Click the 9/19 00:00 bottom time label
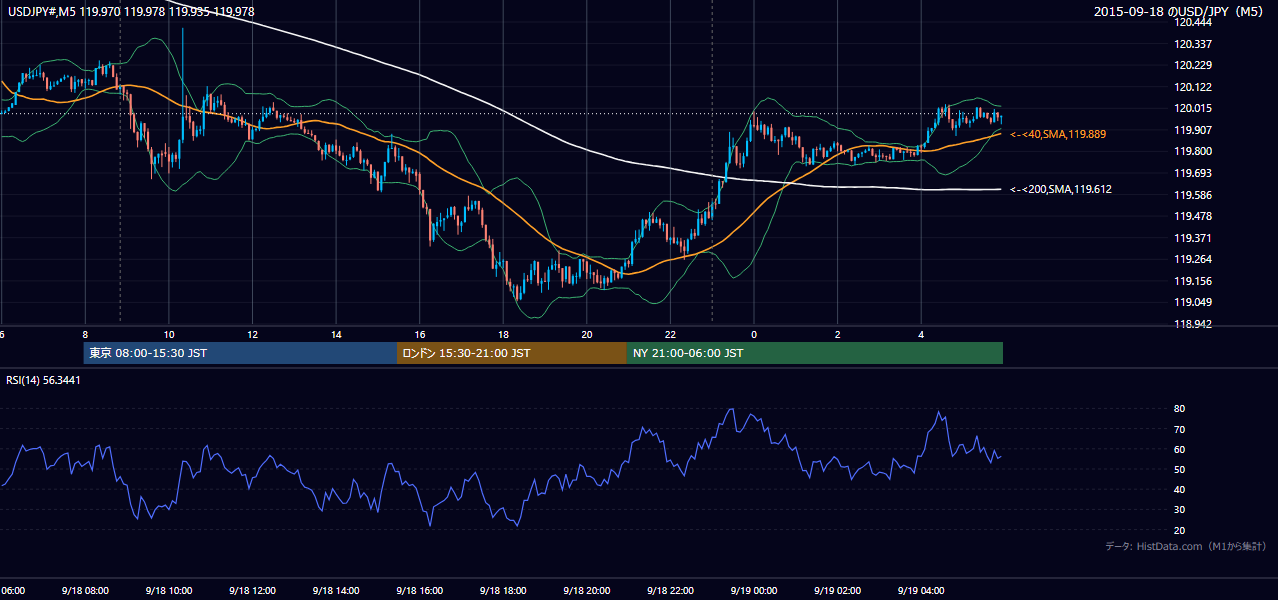Viewport: 1278px width, 600px height. click(x=753, y=590)
